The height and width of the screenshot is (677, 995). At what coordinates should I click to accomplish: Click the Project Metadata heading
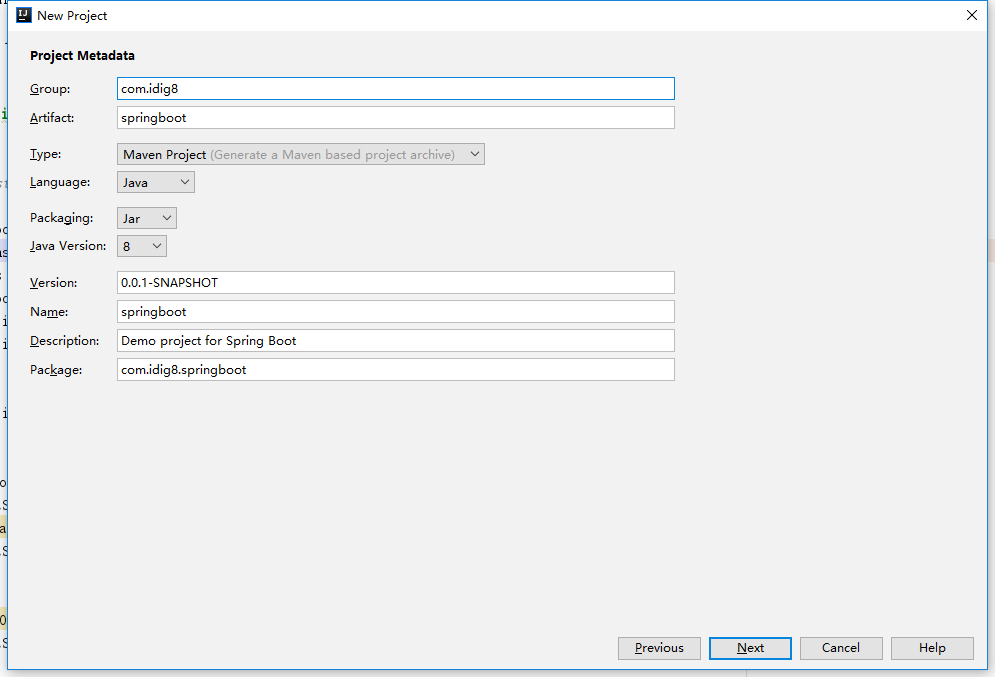click(x=82, y=56)
